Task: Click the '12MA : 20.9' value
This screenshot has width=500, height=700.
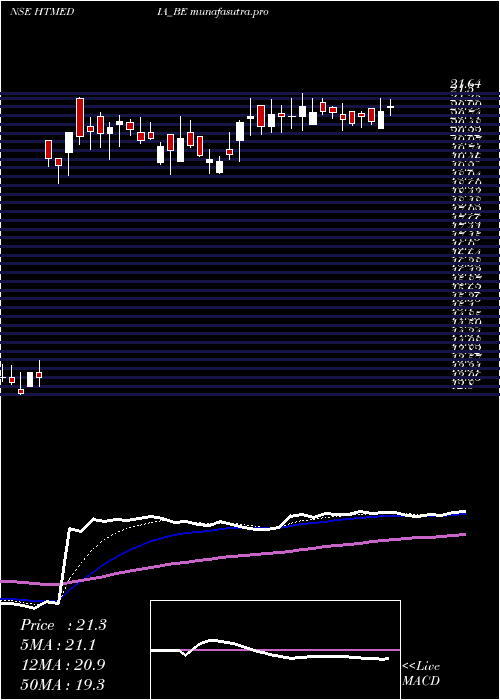Action: click(63, 664)
